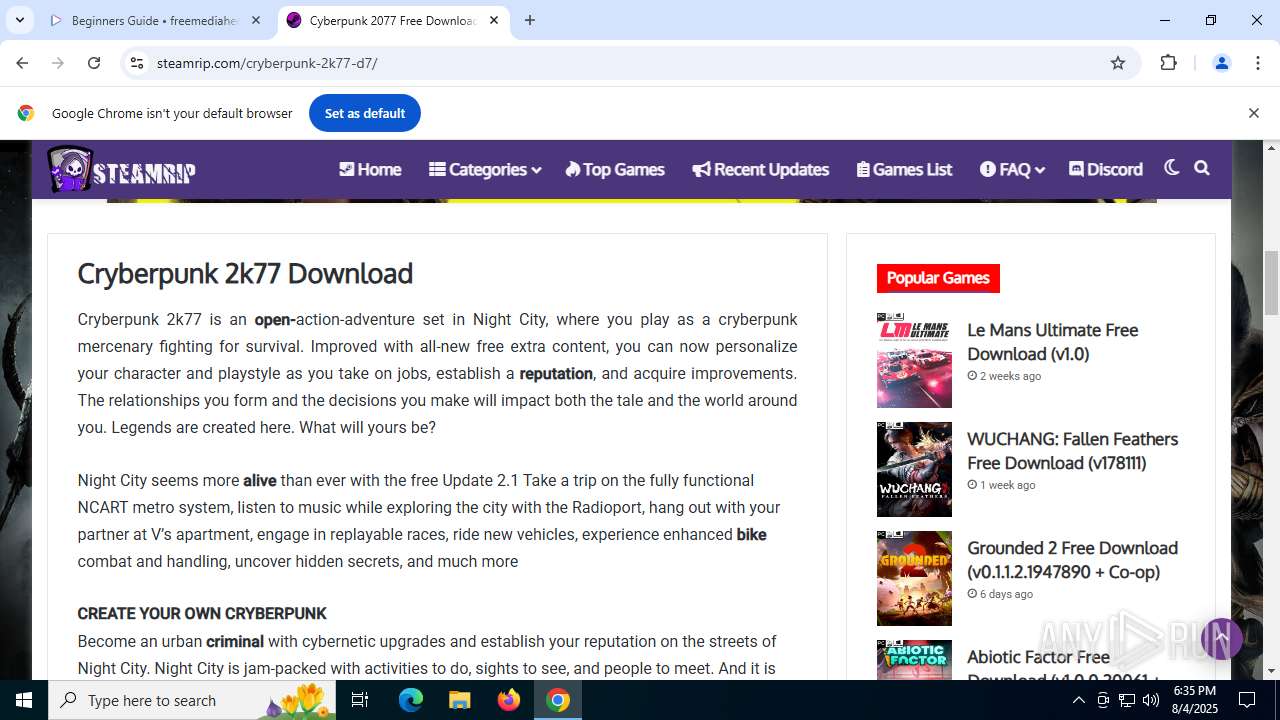
Task: Click WUCHANG Fallen Feathers thumbnail
Action: (x=914, y=469)
